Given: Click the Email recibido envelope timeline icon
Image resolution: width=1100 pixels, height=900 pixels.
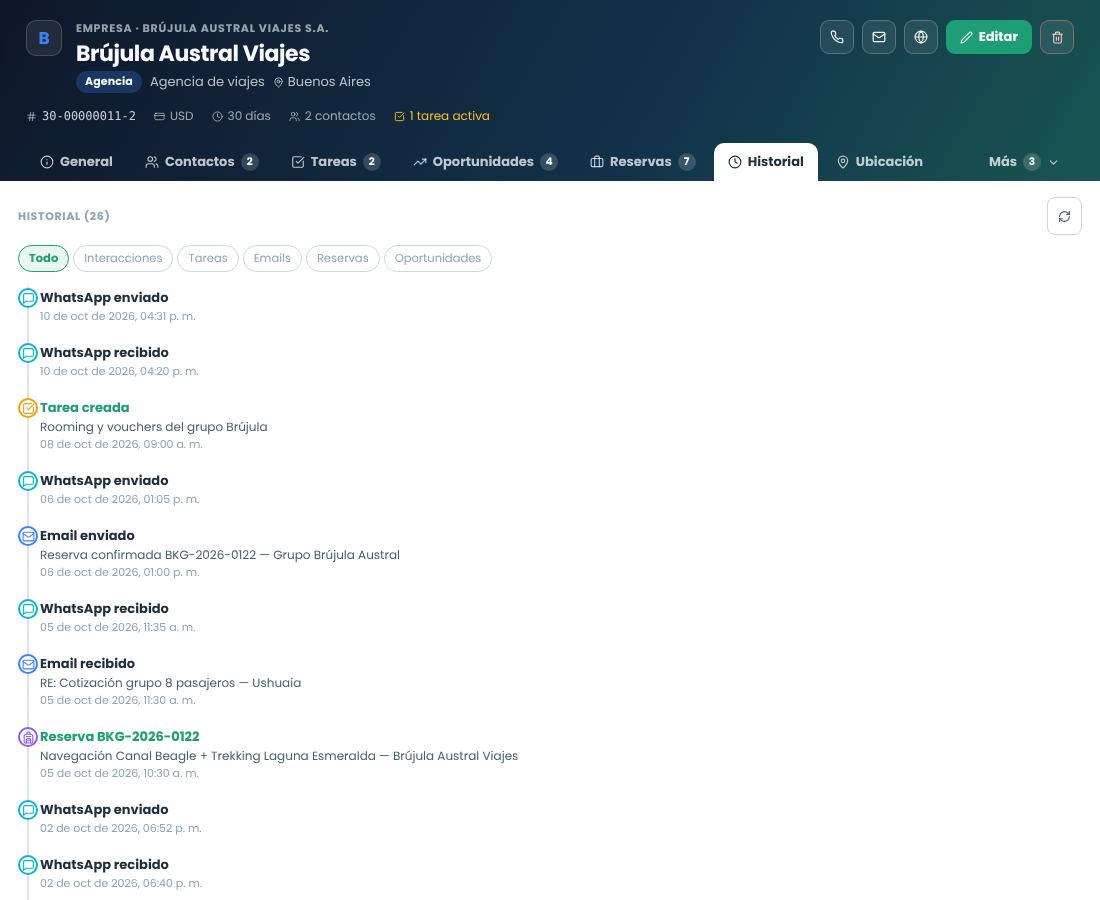Looking at the screenshot, I should 27,664.
